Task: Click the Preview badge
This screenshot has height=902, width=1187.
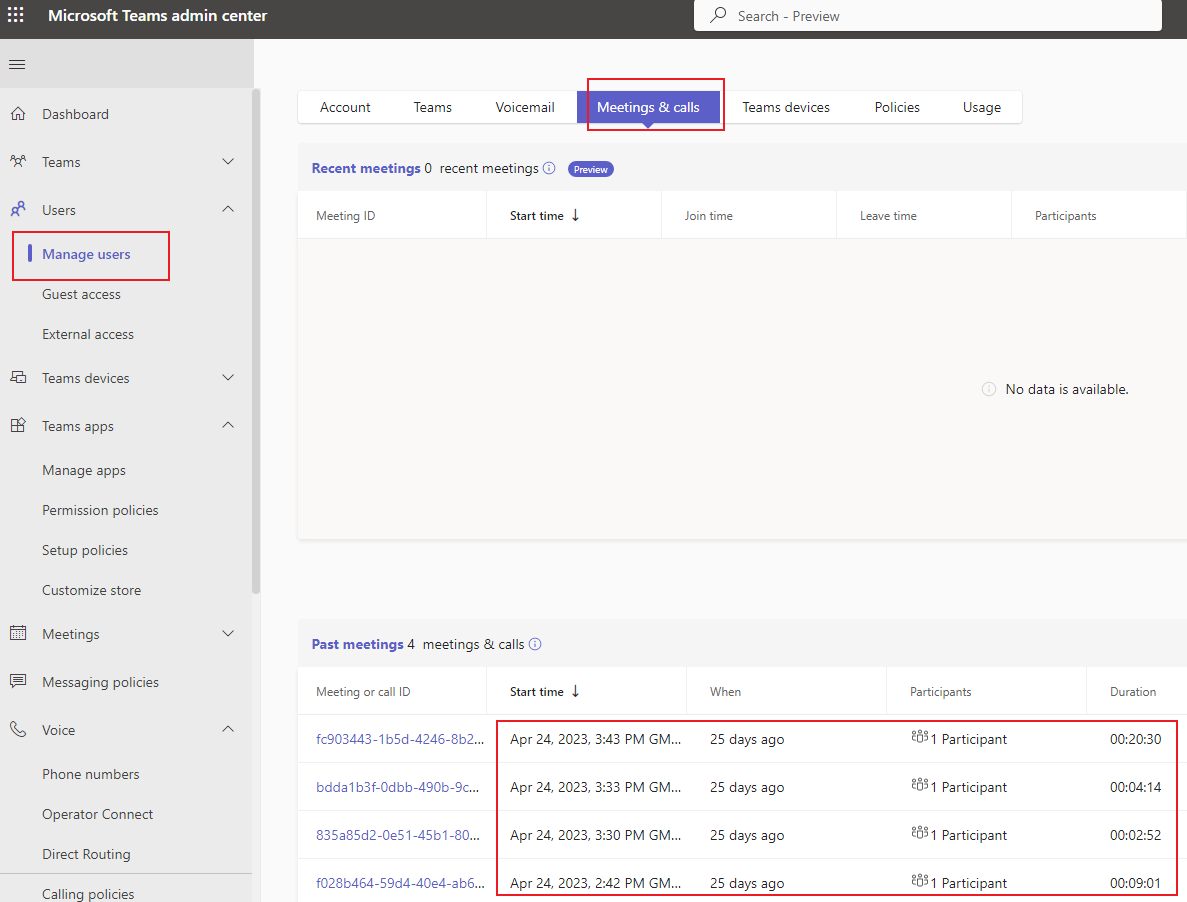Action: click(590, 170)
